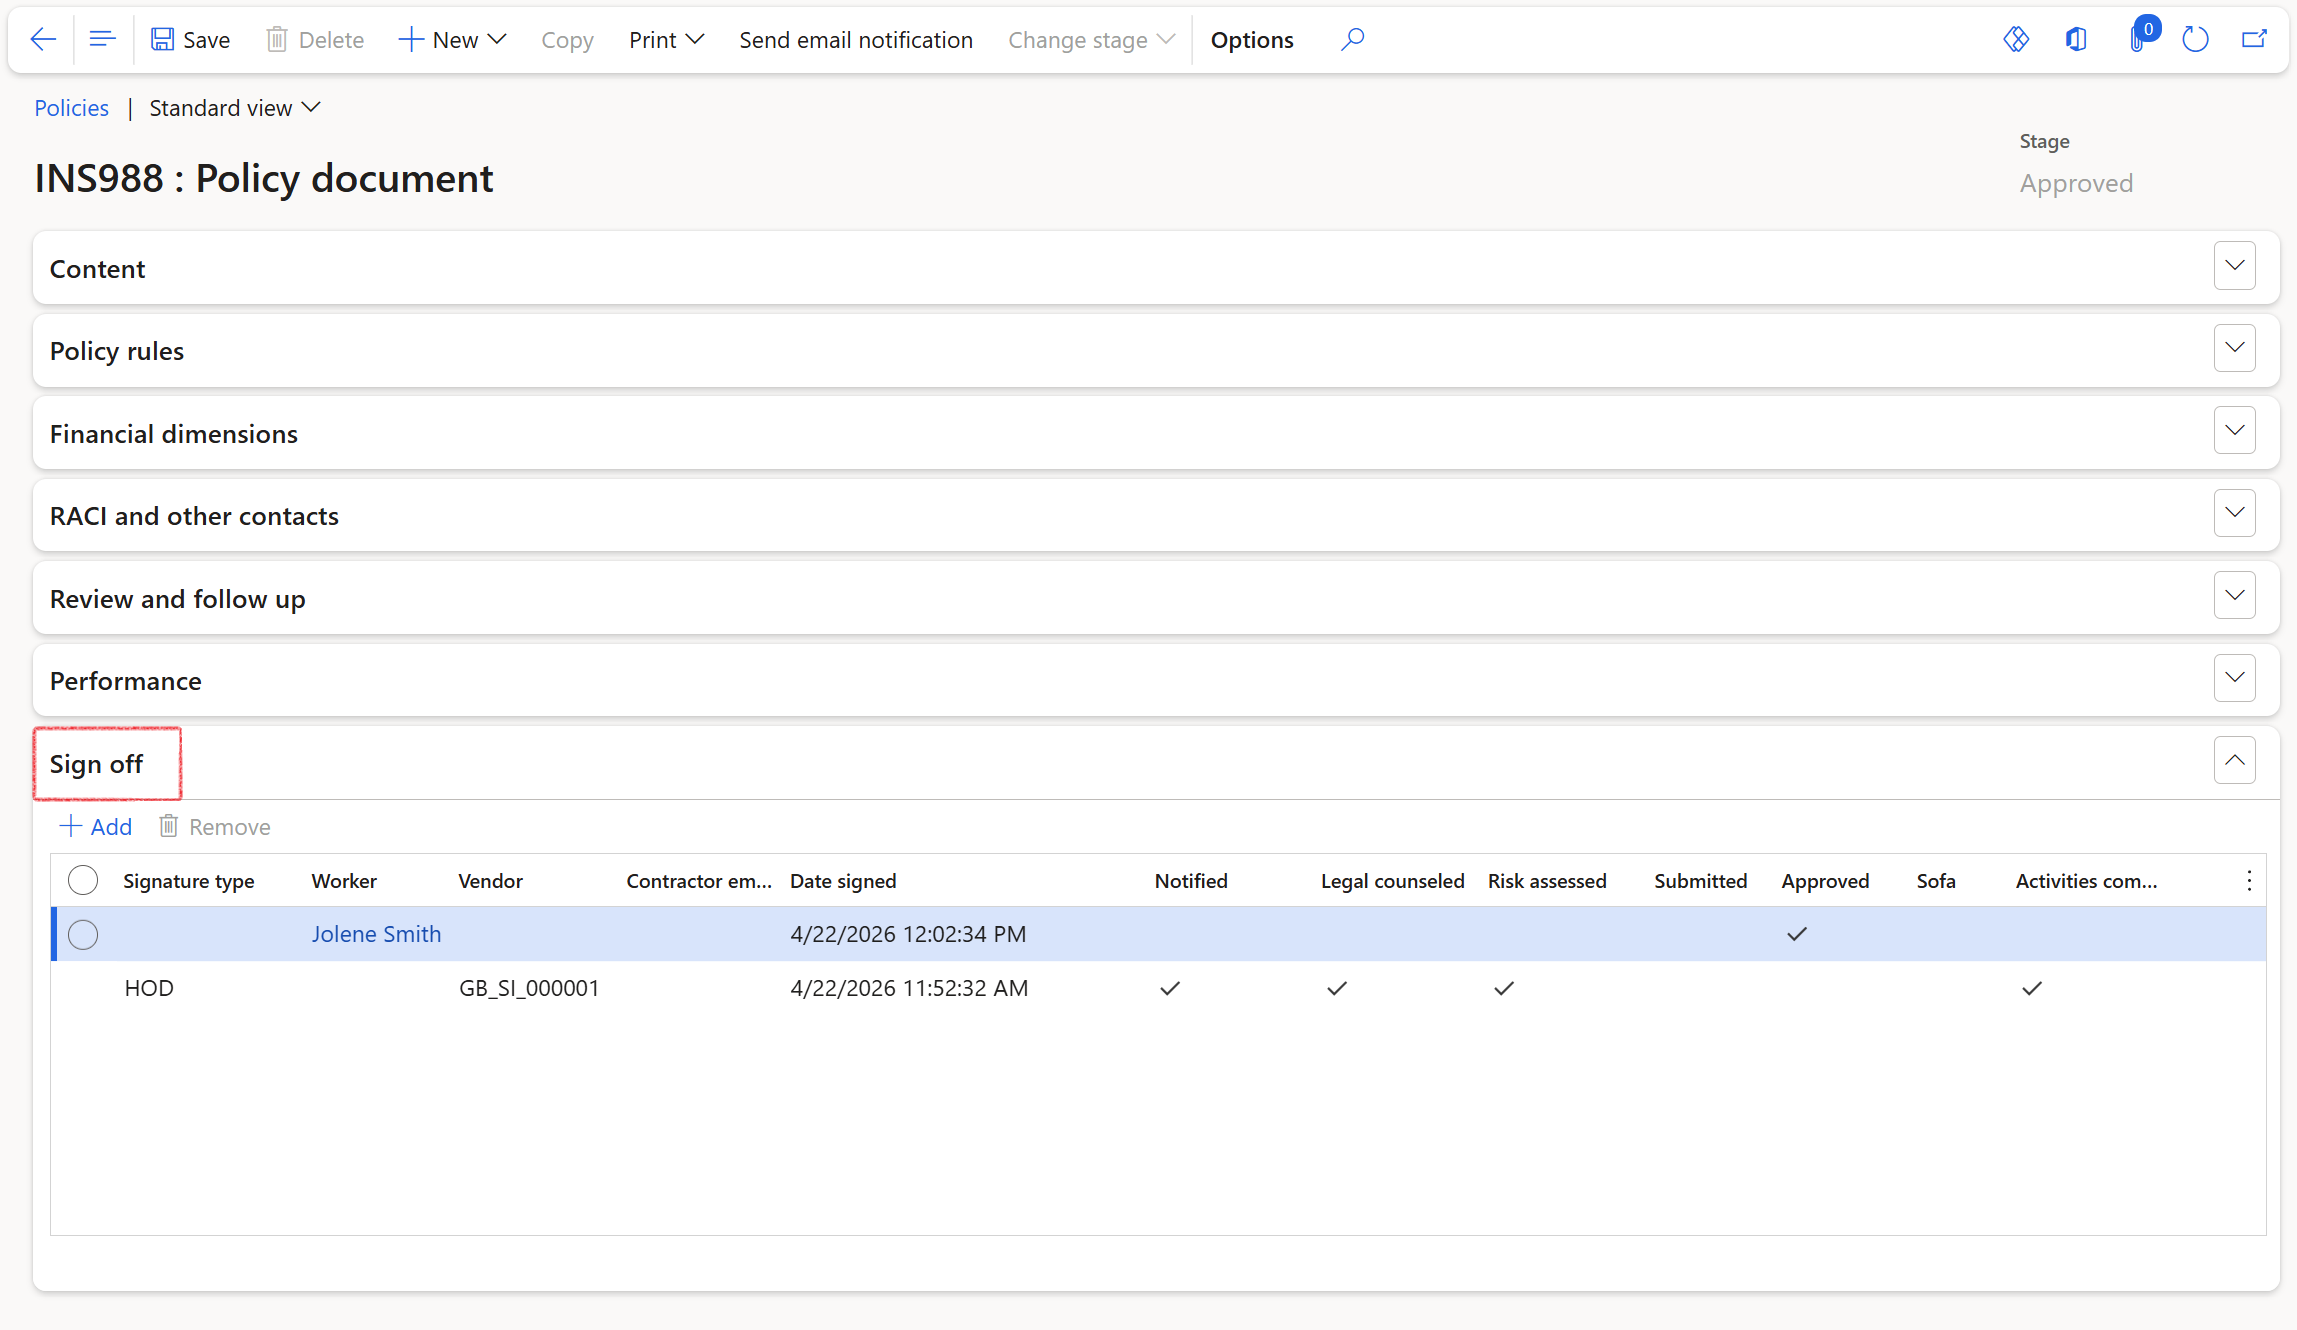Sort by Signature type column header
The height and width of the screenshot is (1330, 2297).
pyautogui.click(x=189, y=881)
